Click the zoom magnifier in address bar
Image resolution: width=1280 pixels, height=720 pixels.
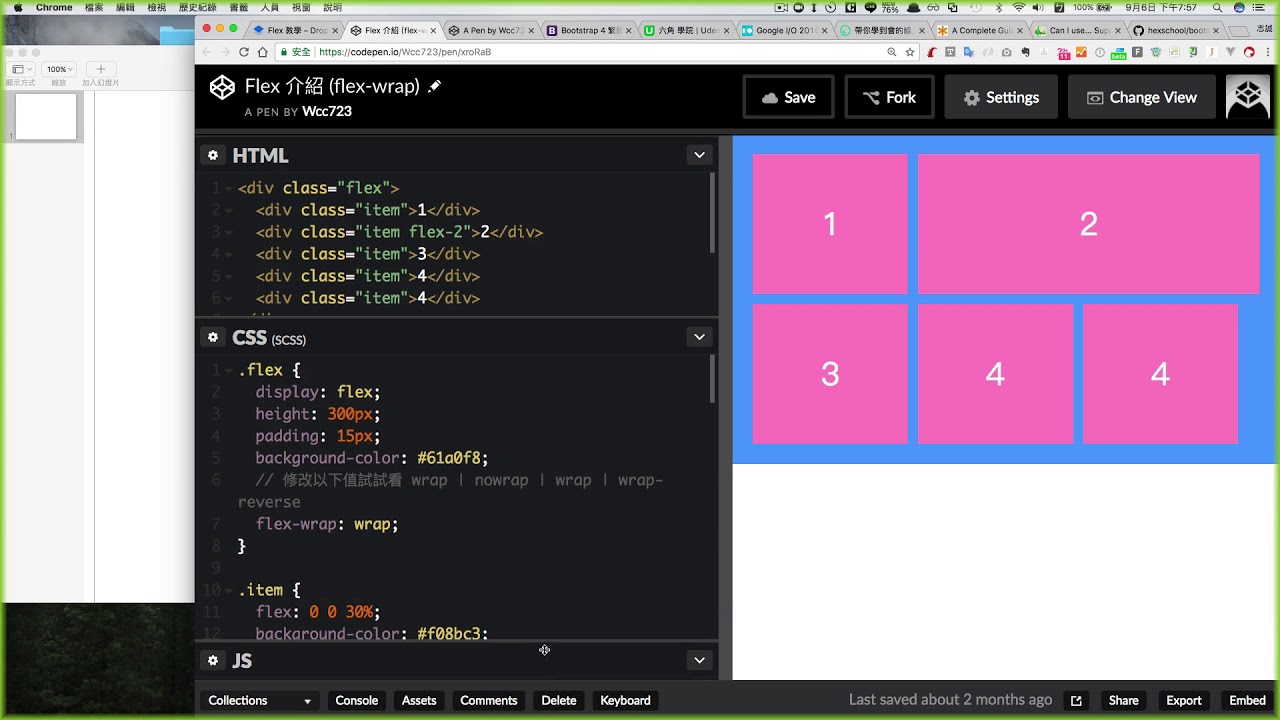(x=890, y=52)
